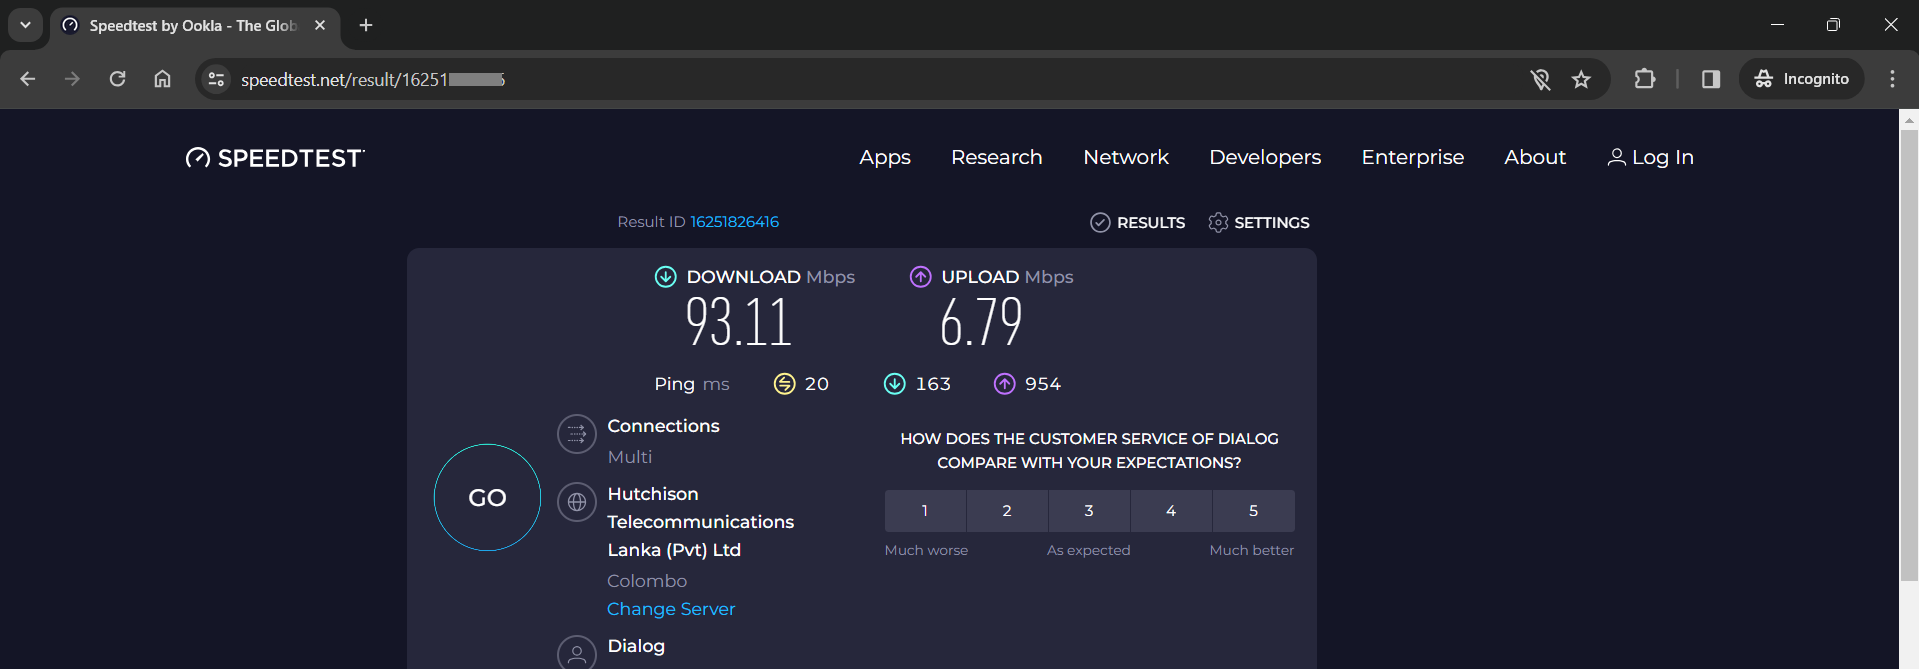Screen dimensions: 1919x669
Task: Rate customer service 2
Action: [1007, 511]
